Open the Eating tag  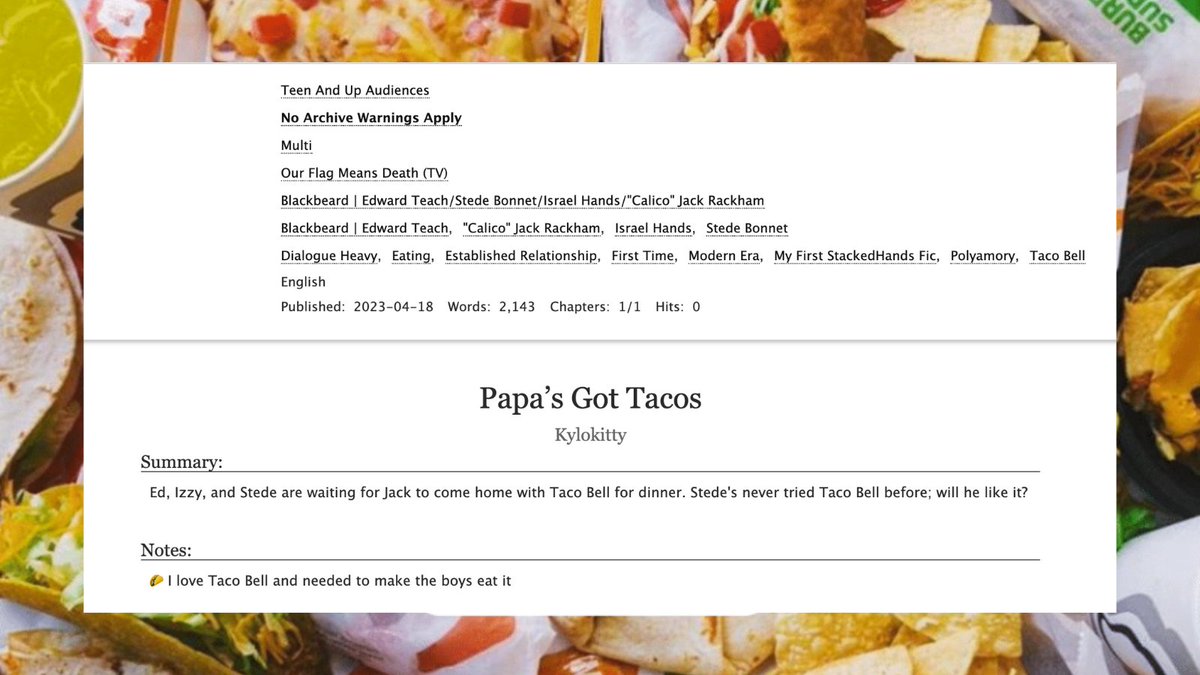tap(411, 256)
